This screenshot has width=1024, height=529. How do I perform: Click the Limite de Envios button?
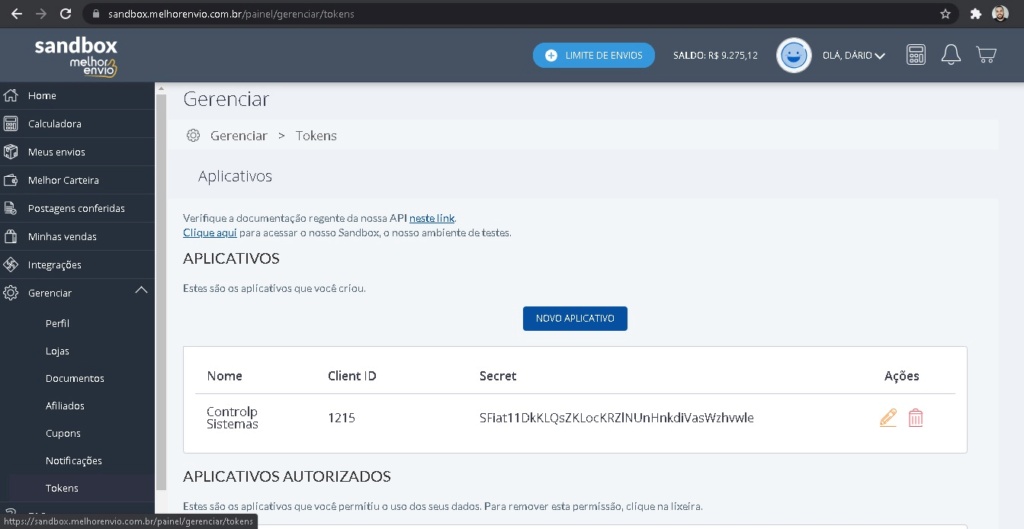[594, 56]
